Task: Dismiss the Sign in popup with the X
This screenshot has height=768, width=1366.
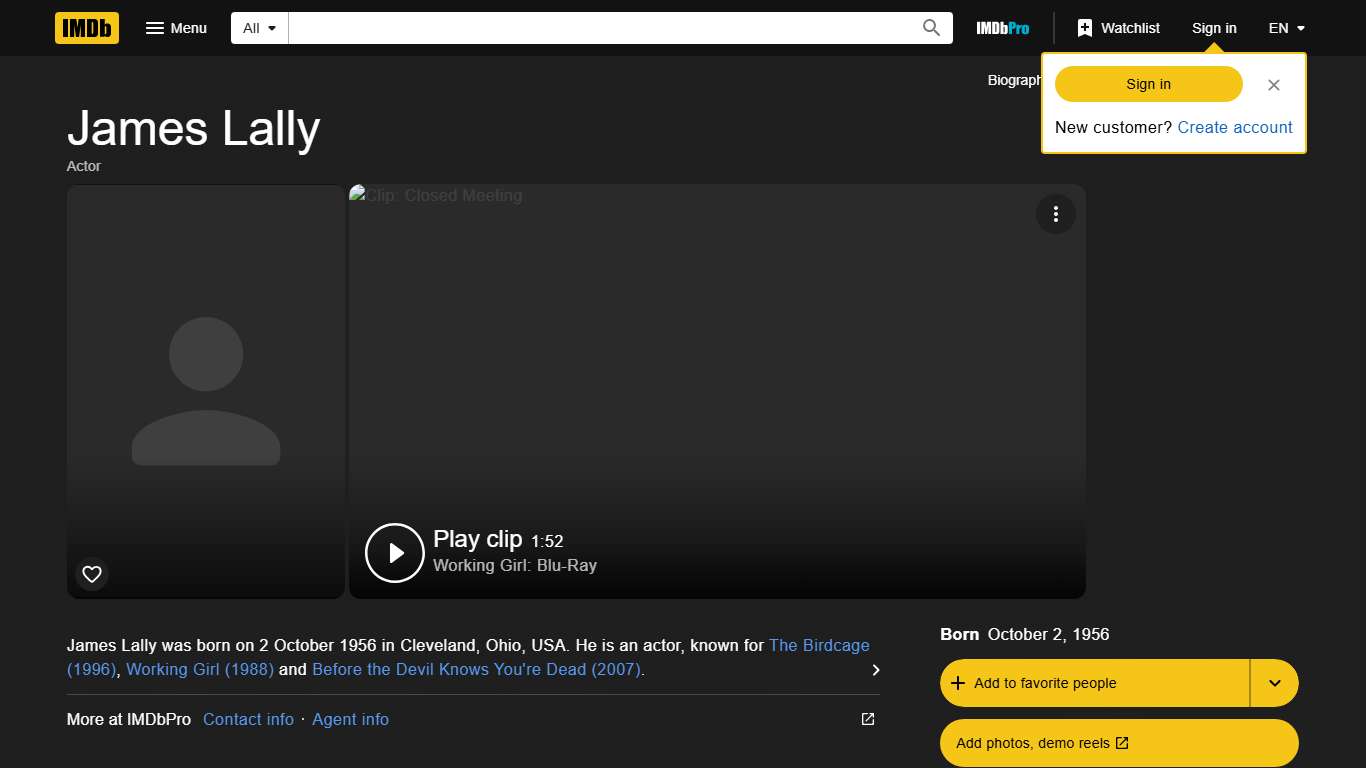Action: click(x=1274, y=85)
